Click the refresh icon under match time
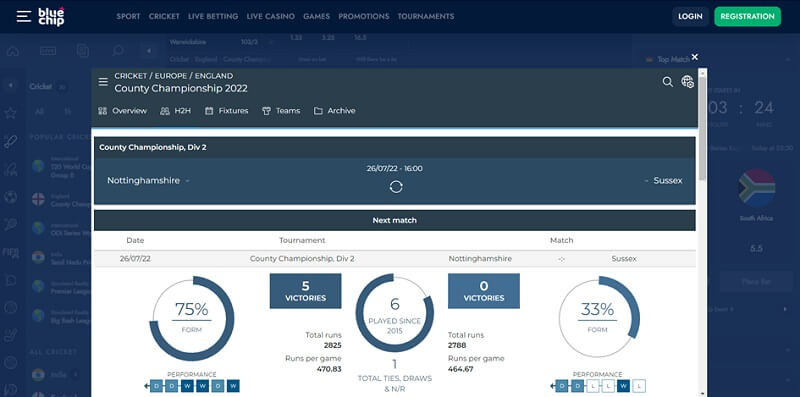The image size is (800, 397). tap(396, 187)
